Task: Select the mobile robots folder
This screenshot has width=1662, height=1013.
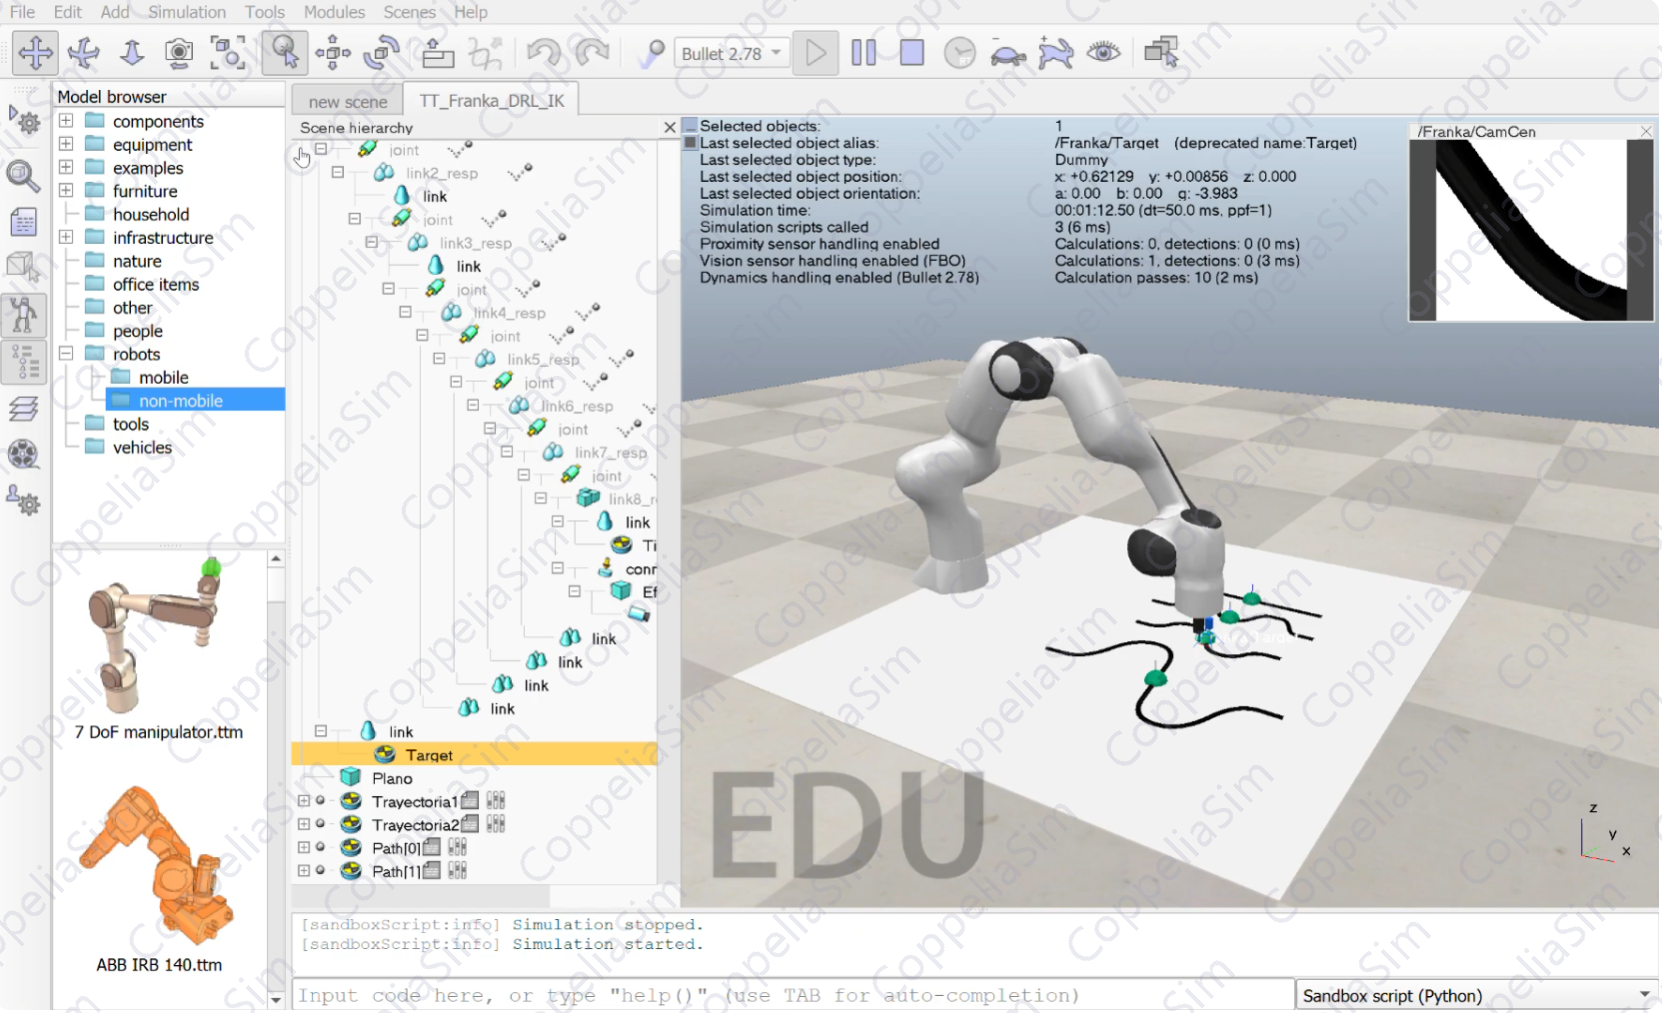Action: (163, 377)
